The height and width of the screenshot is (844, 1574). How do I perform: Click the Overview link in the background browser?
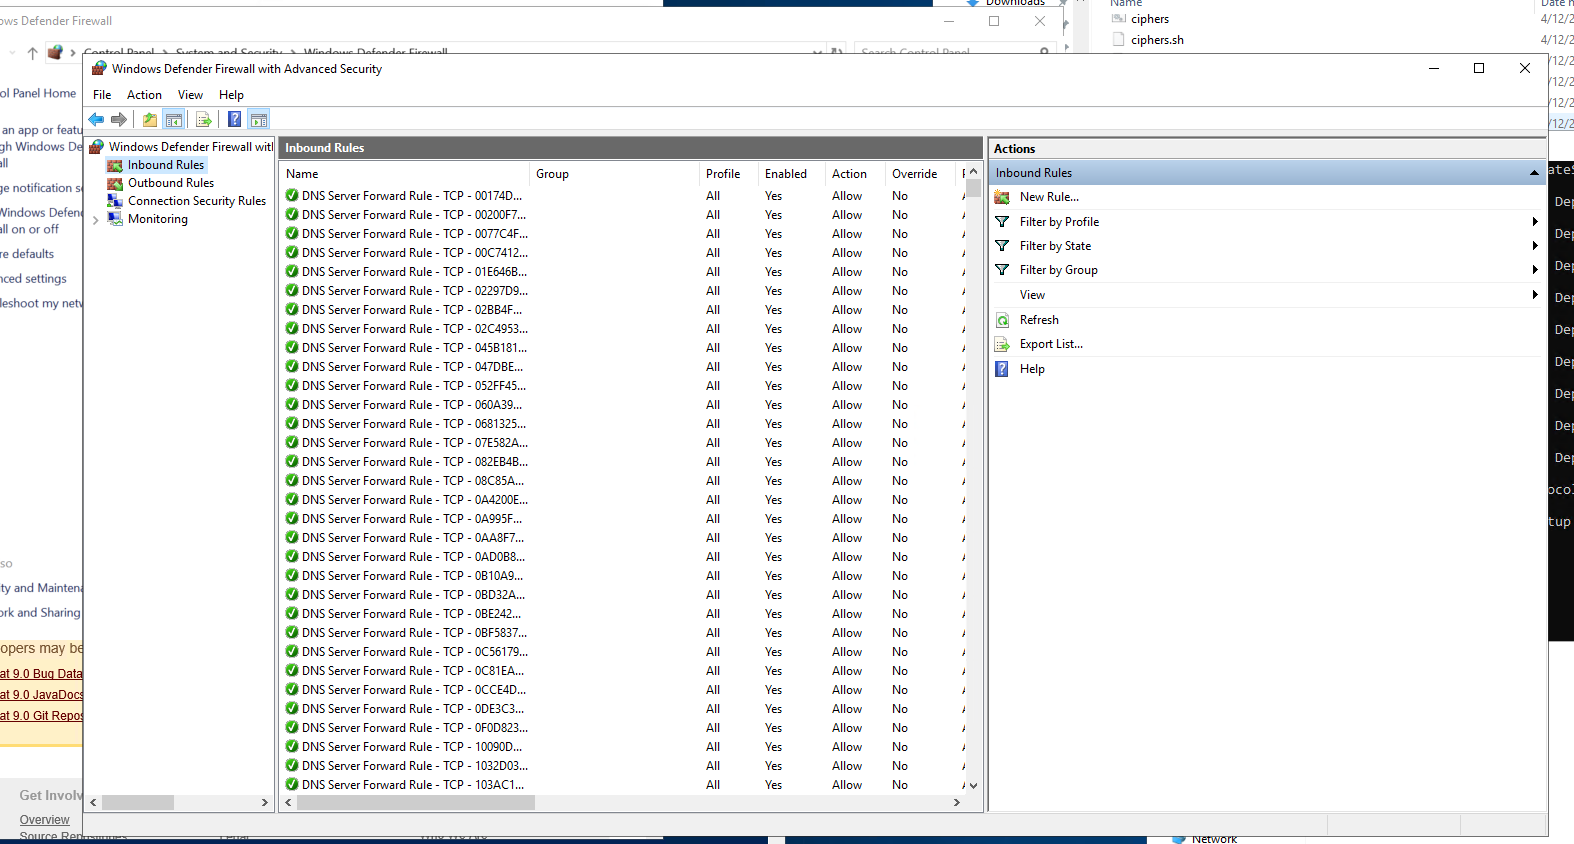coord(44,820)
